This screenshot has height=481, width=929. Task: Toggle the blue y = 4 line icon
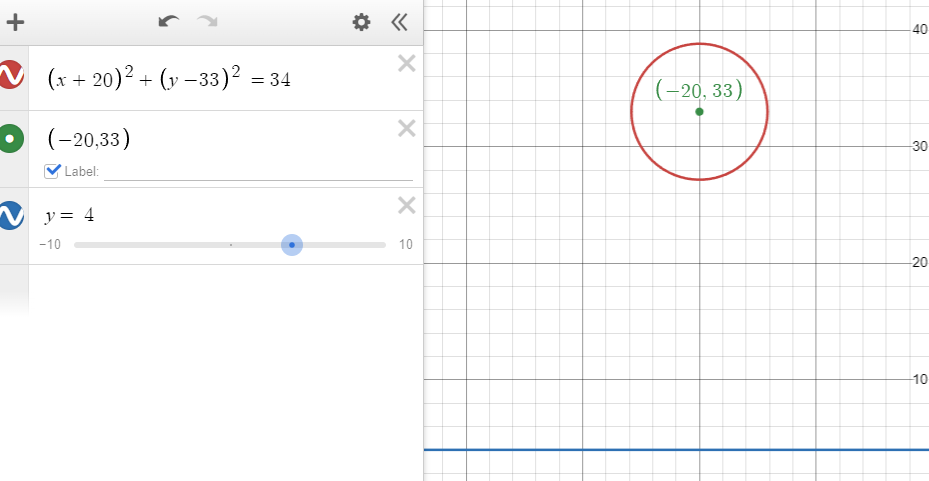tap(11, 215)
